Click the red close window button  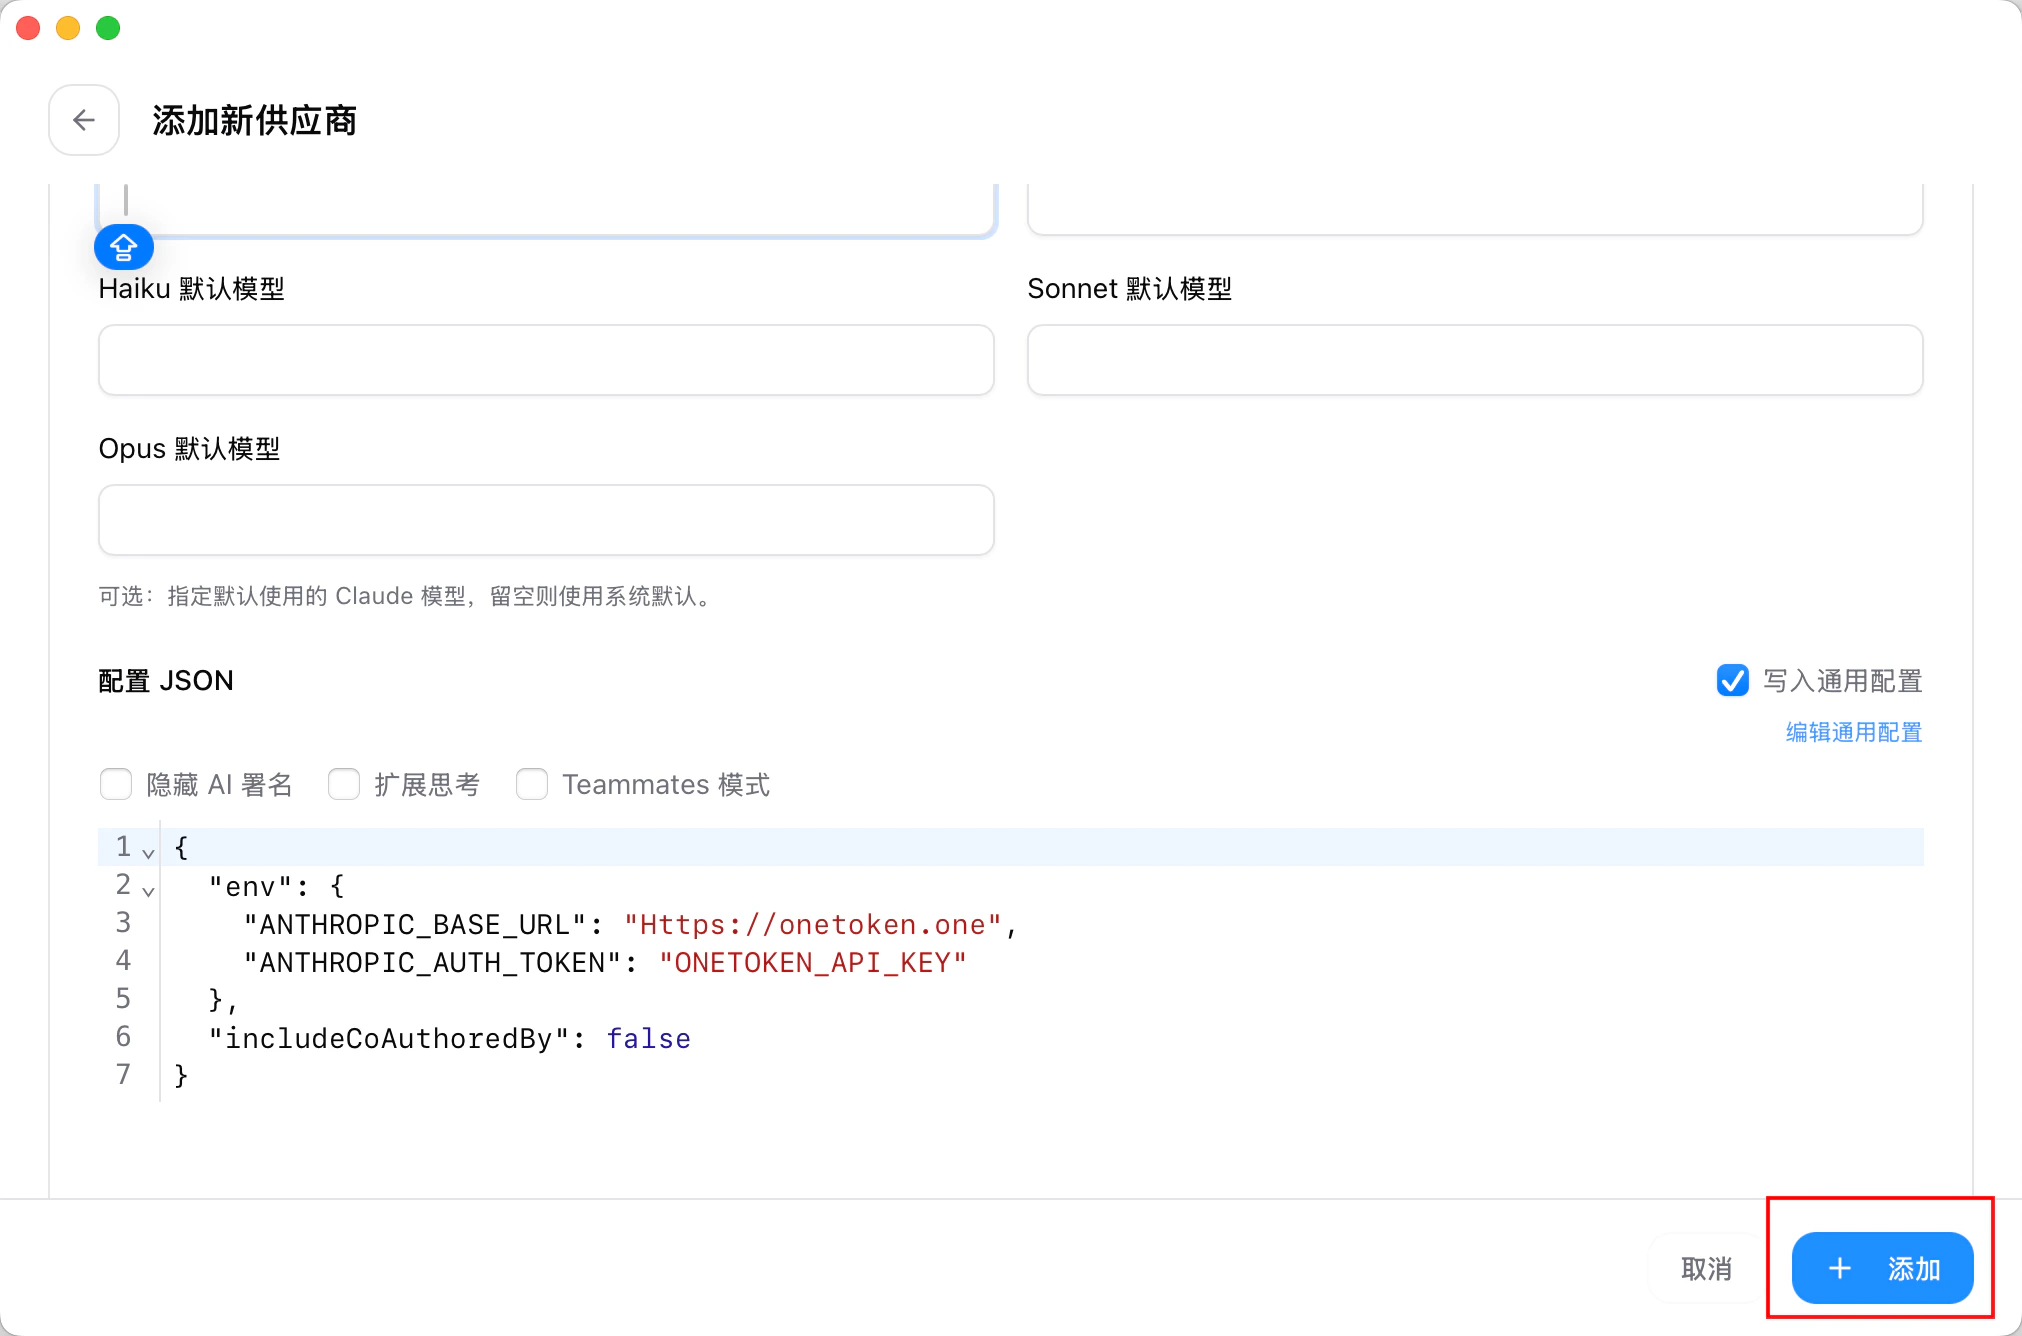coord(28,28)
